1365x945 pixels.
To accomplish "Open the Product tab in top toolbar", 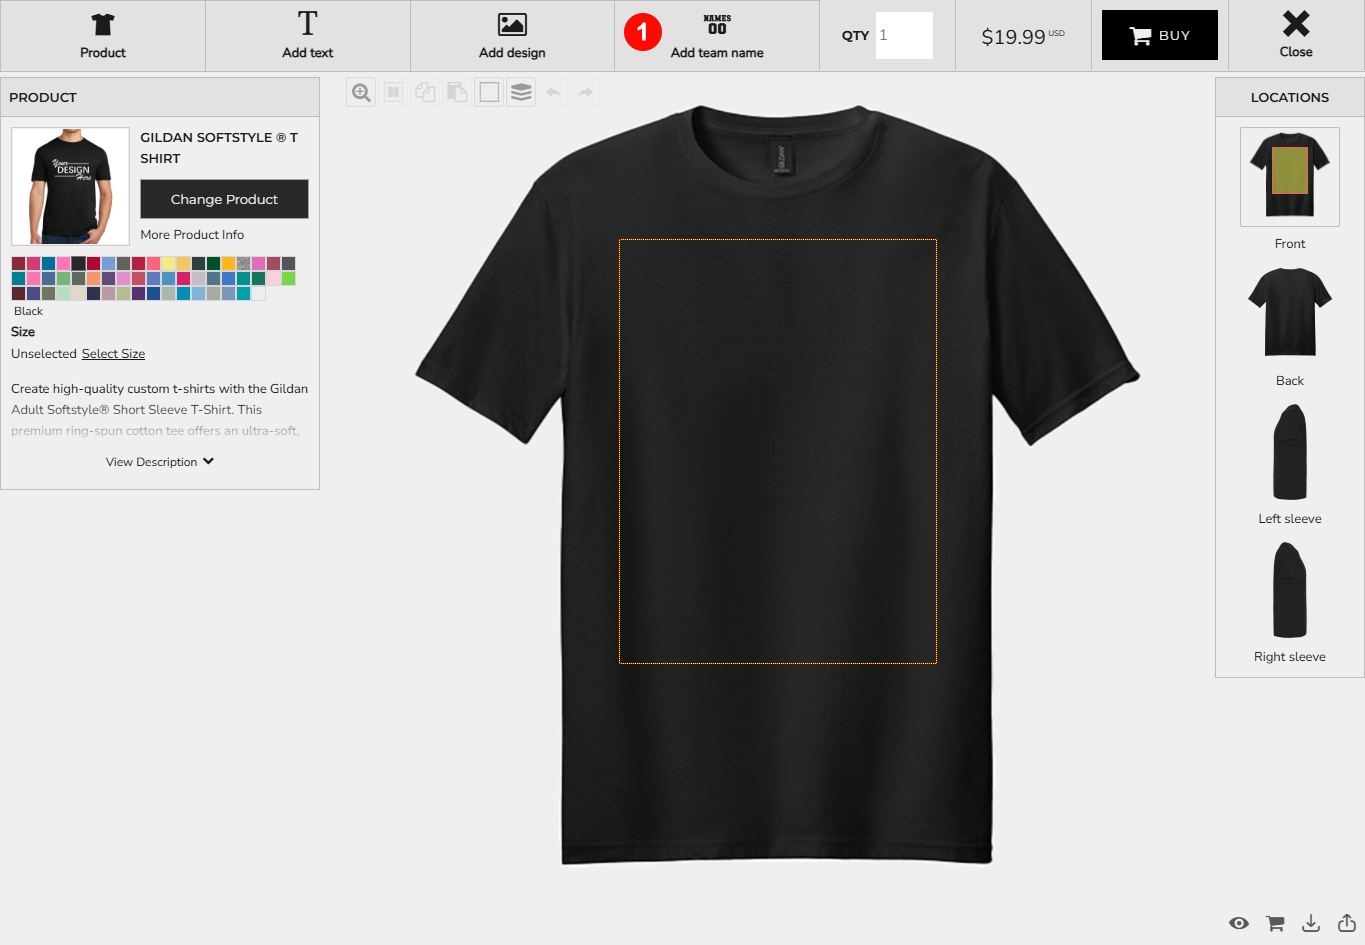I will tap(103, 36).
